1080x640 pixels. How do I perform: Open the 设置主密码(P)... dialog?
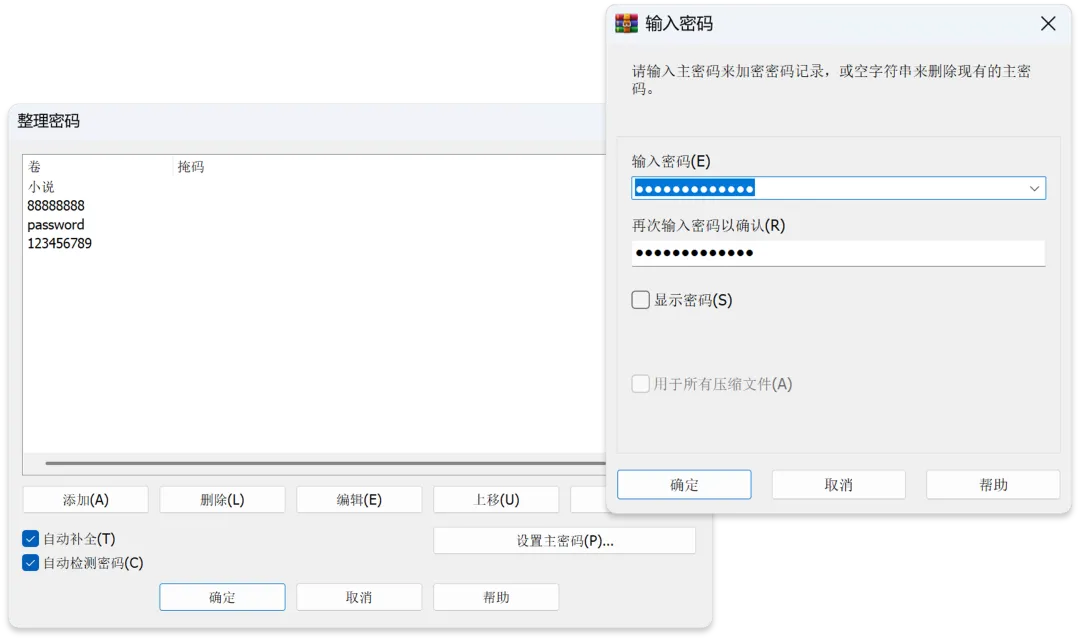tap(564, 541)
